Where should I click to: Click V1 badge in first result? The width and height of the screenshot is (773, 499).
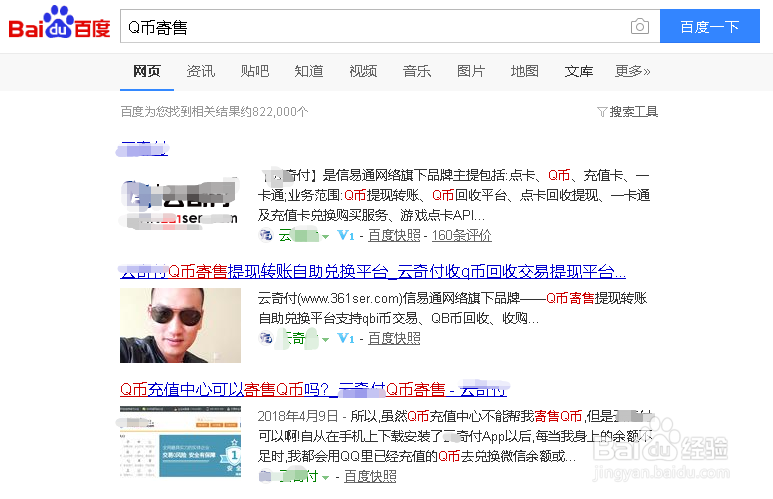[346, 235]
